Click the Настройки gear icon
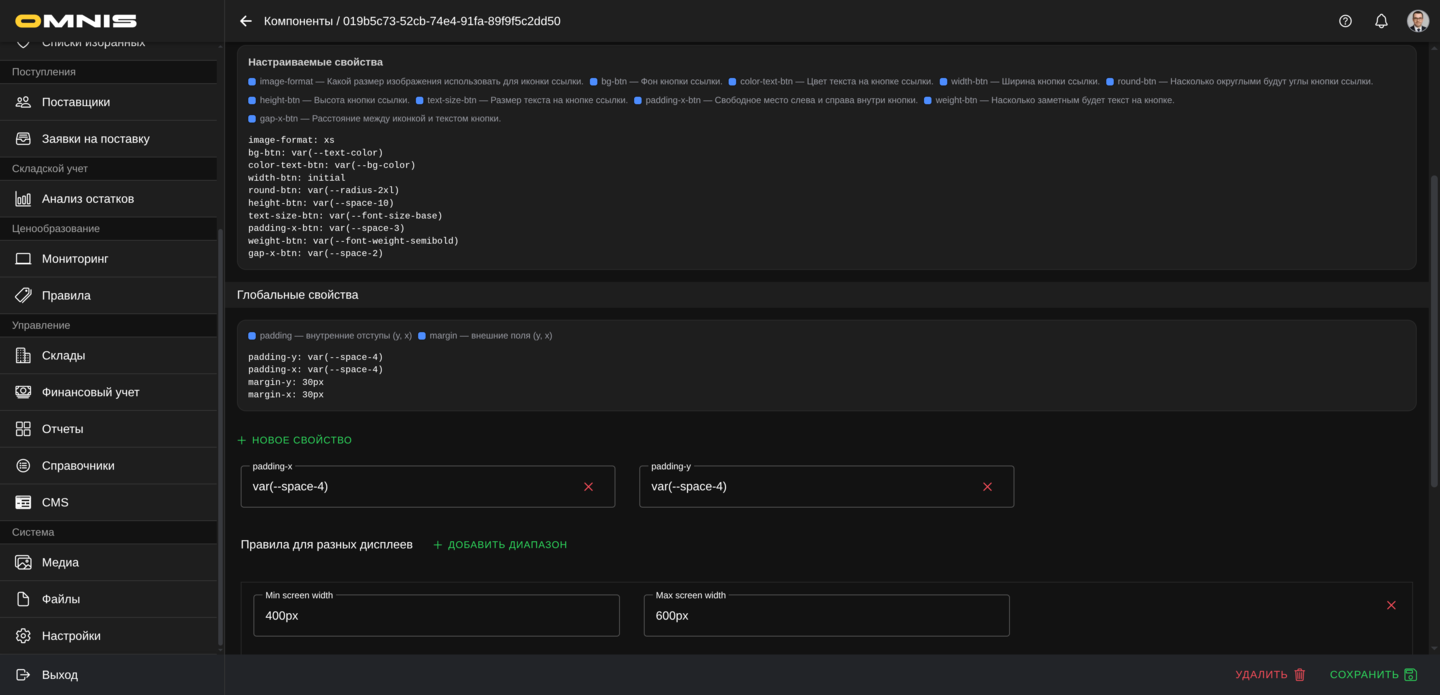Image resolution: width=1440 pixels, height=695 pixels. (23, 636)
